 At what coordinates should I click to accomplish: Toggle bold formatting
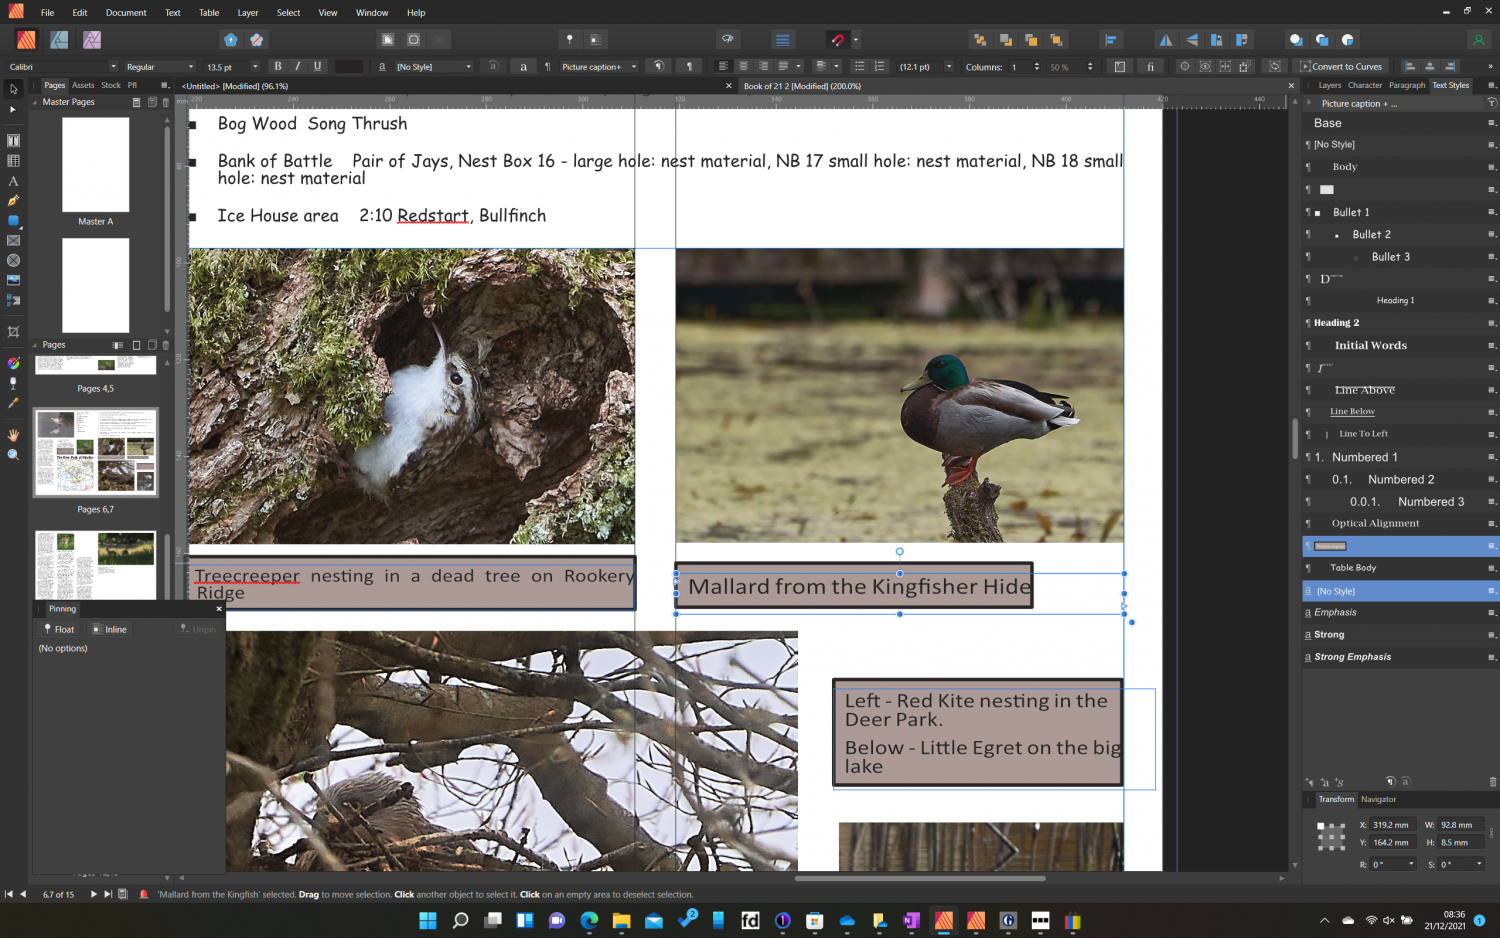coord(278,66)
